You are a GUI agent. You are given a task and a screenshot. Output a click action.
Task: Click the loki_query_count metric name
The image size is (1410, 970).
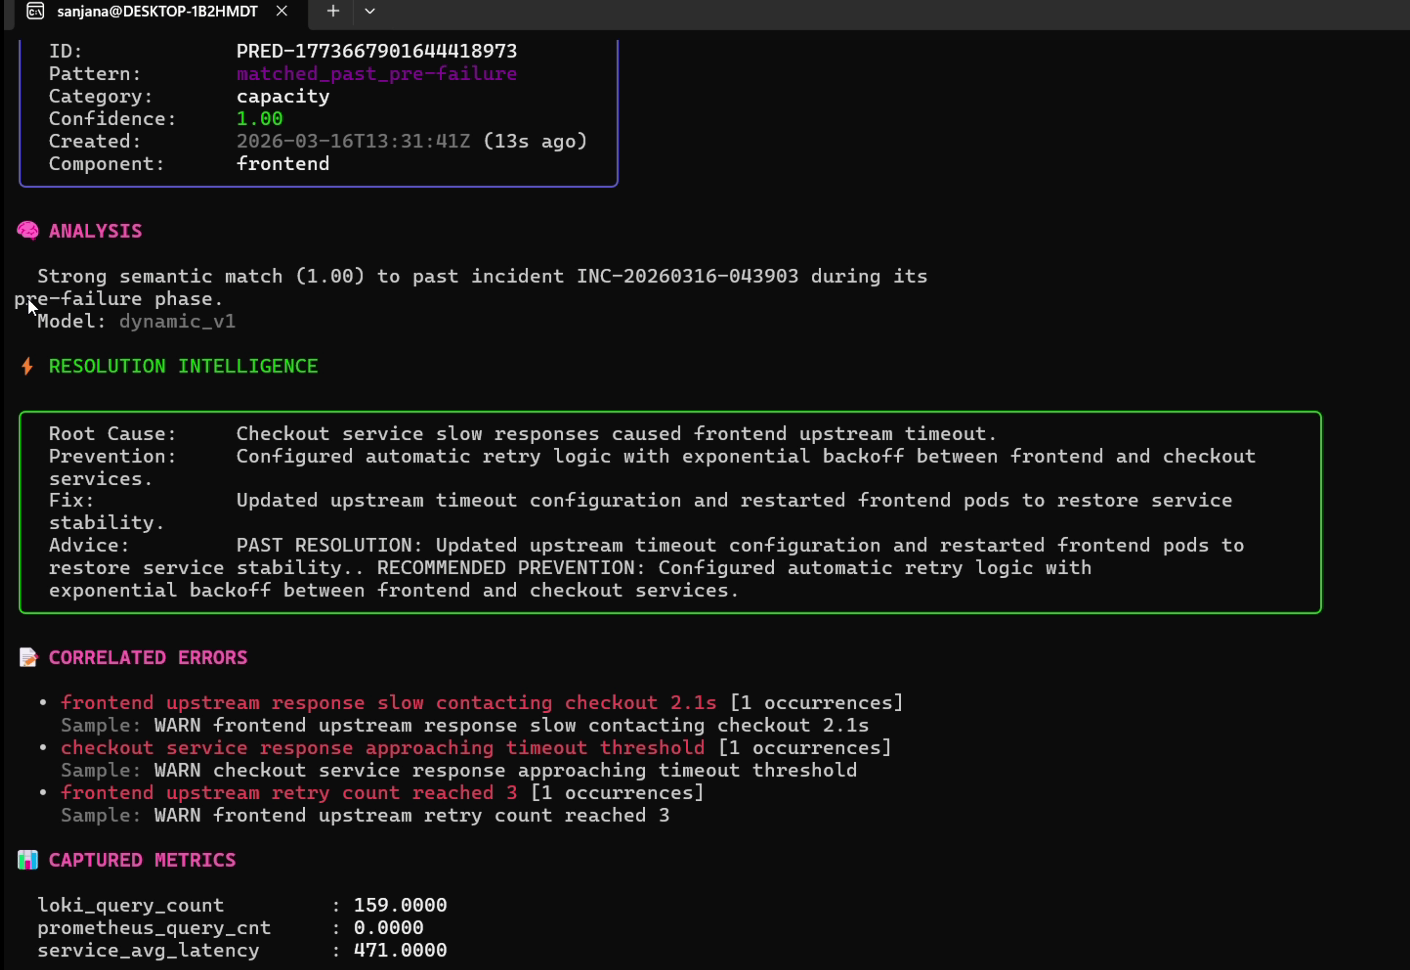pyautogui.click(x=130, y=905)
